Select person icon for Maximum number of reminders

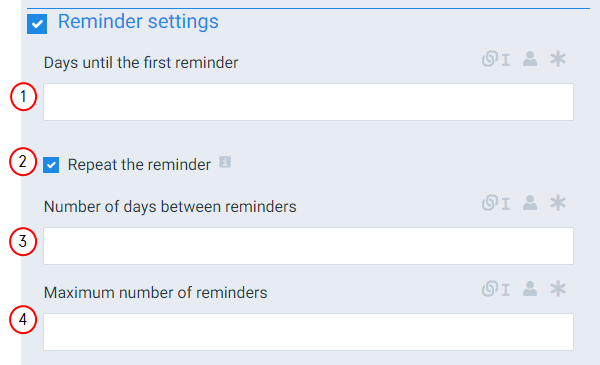pyautogui.click(x=530, y=289)
